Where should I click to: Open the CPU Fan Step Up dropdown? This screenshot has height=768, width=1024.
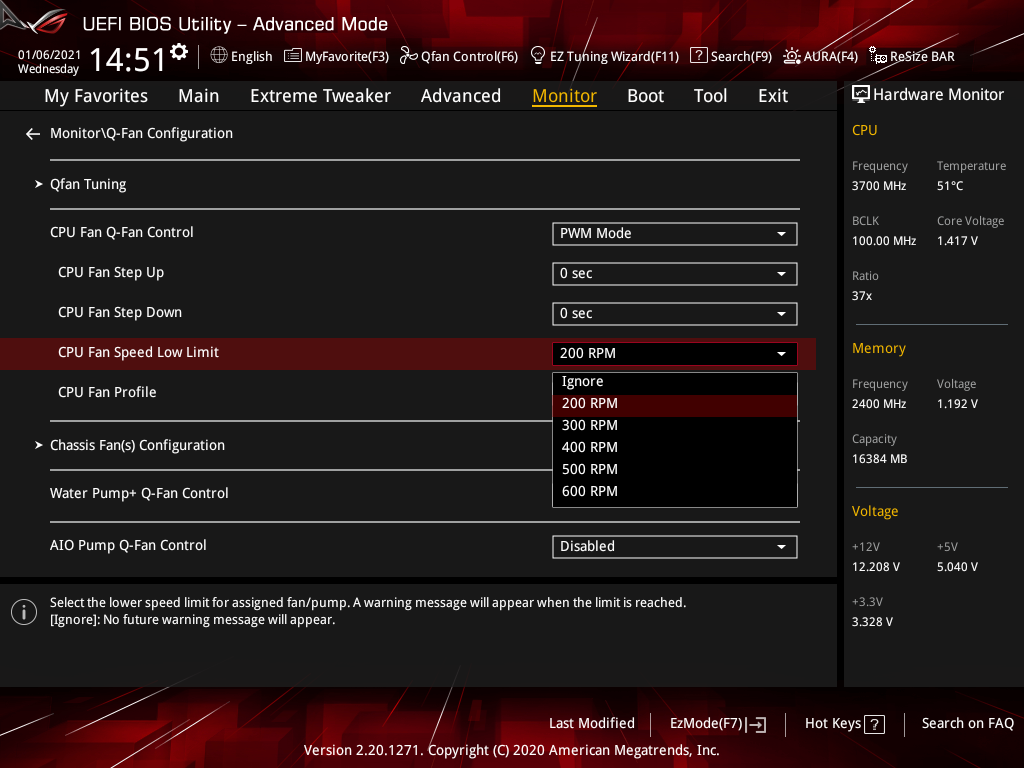[675, 274]
